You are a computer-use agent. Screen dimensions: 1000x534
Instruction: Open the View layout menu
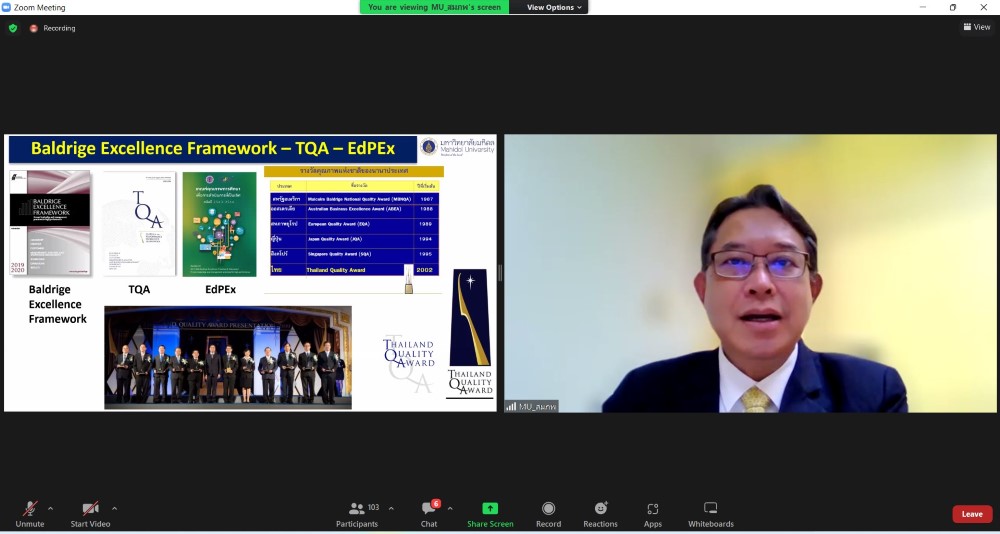pos(976,27)
